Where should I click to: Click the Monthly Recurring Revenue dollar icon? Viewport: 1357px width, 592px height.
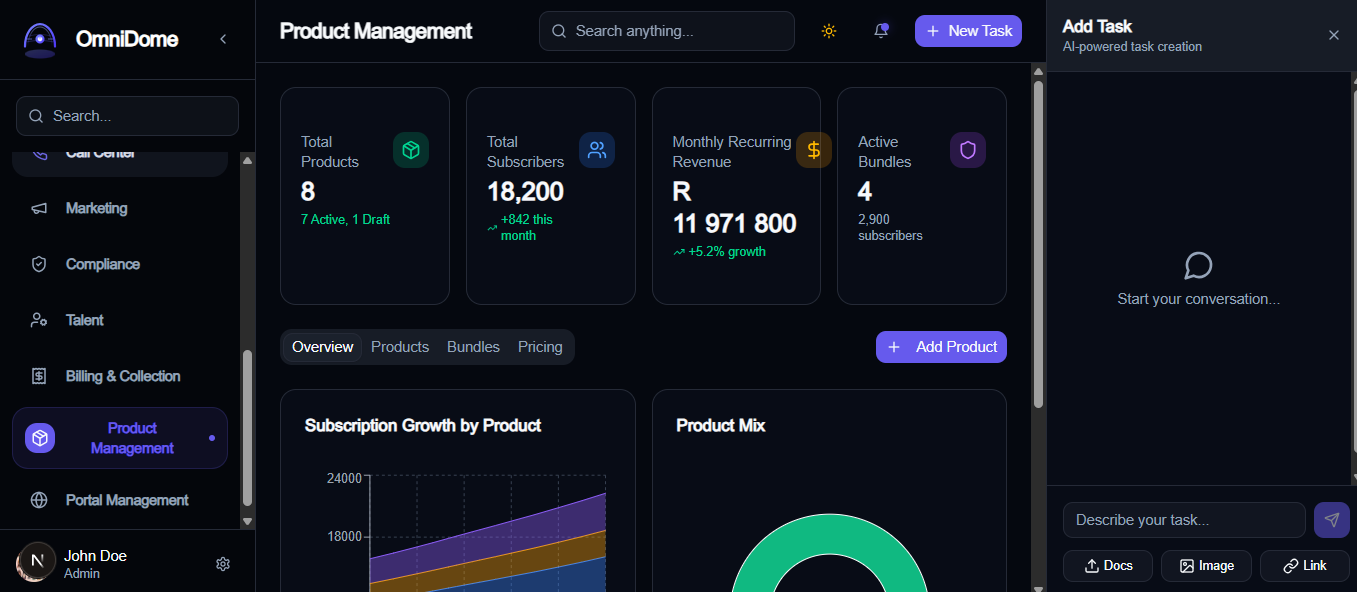coord(814,150)
